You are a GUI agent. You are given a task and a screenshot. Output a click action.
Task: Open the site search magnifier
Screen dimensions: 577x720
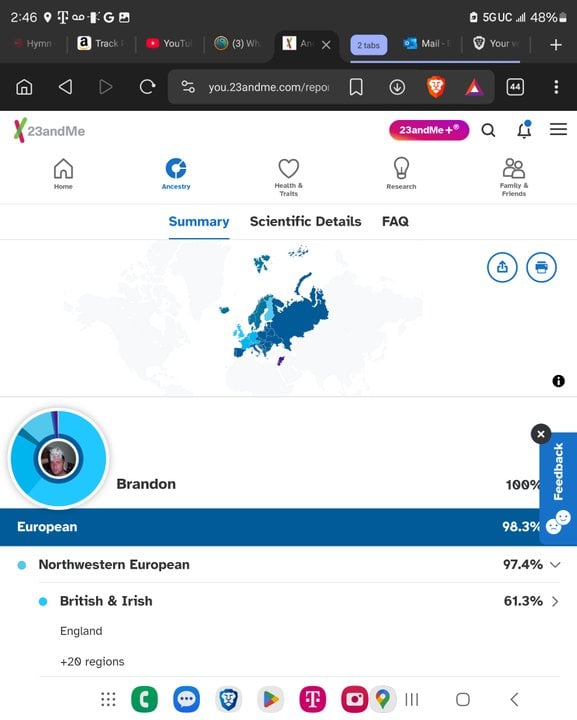(488, 130)
